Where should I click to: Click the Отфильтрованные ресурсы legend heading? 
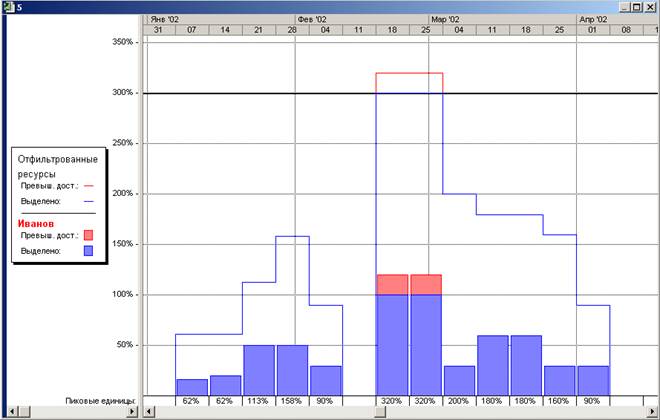[58, 167]
